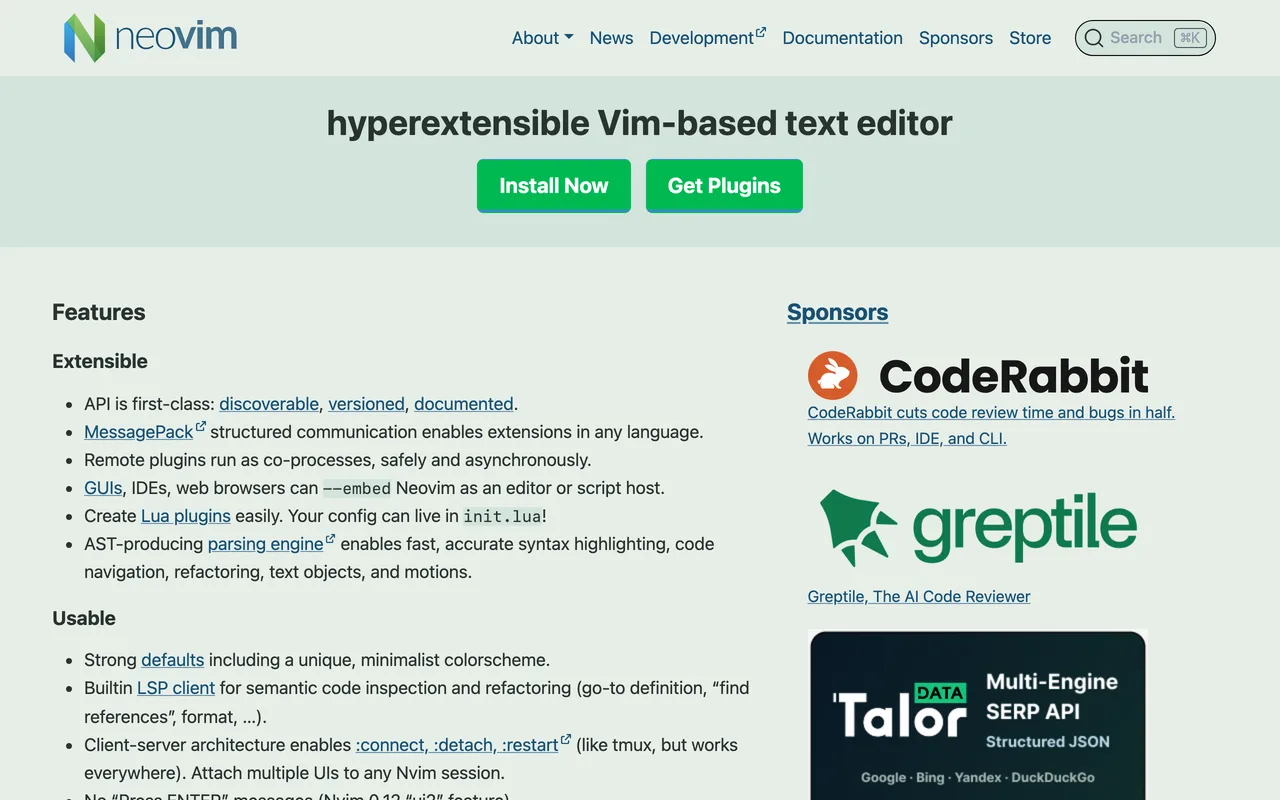Click the Extensible subheading
This screenshot has height=800, width=1280.
pos(100,361)
